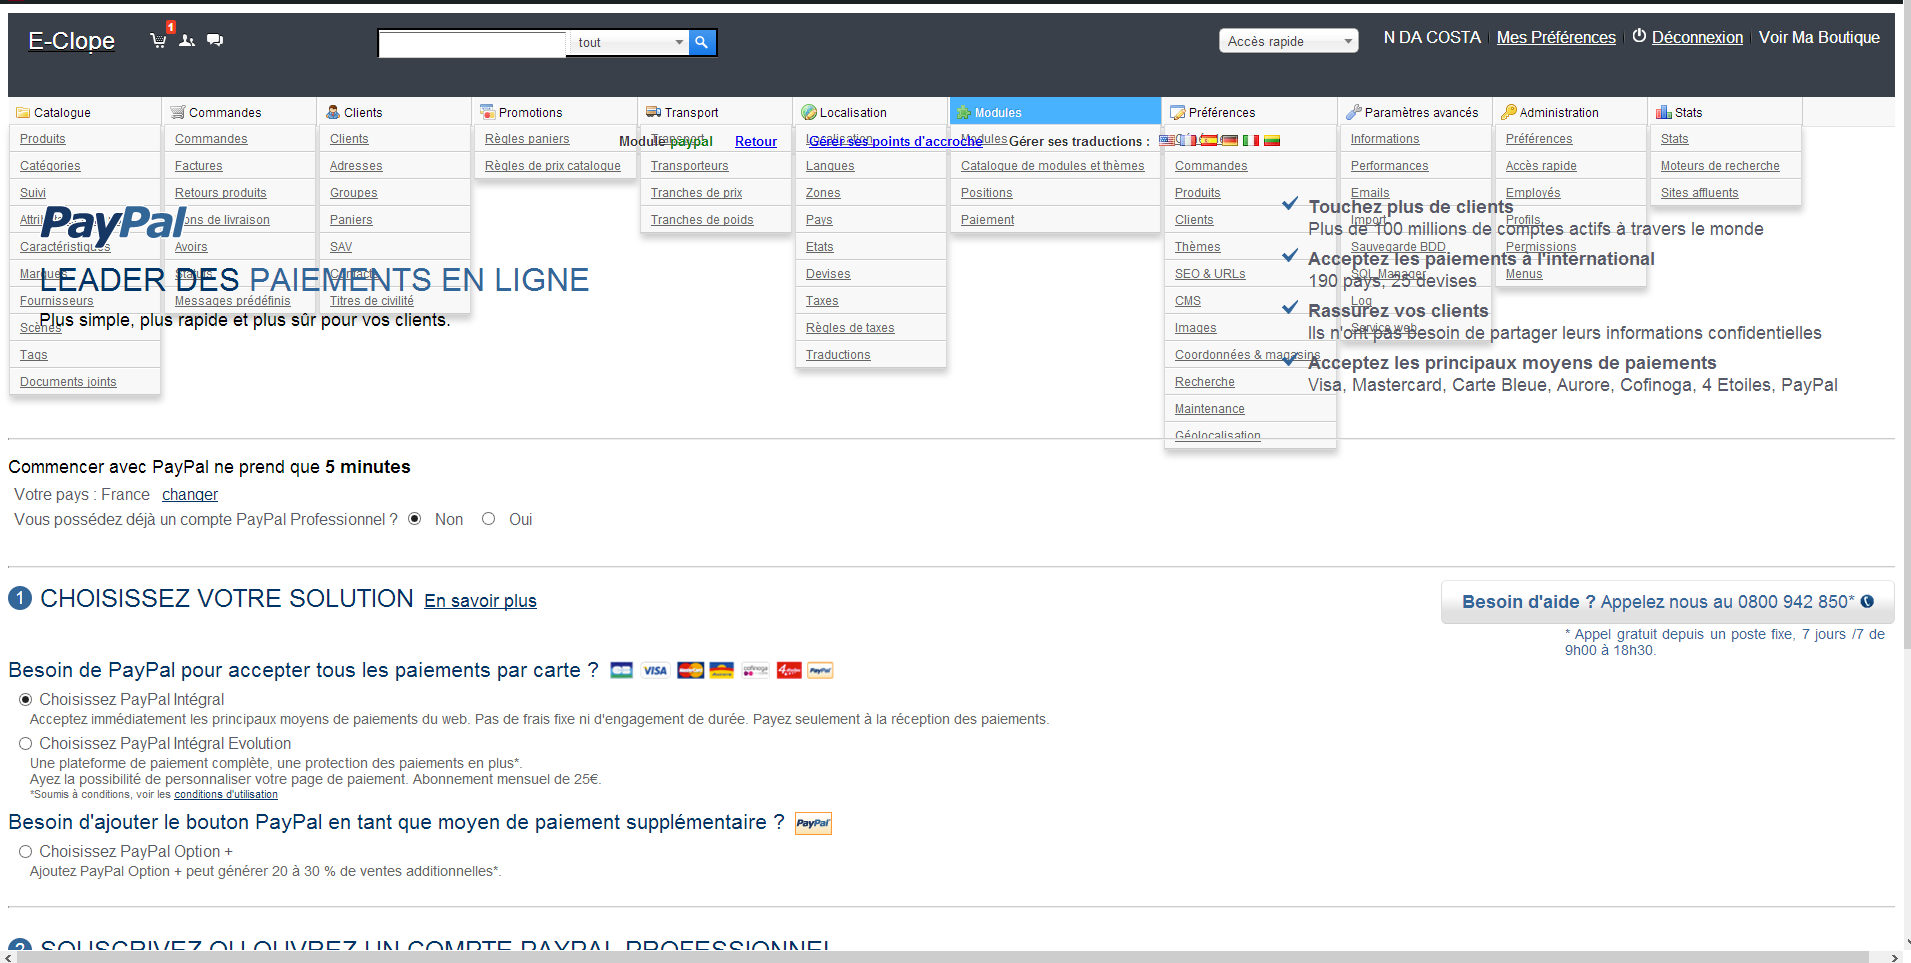Viewport: 1911px width, 963px height.
Task: Click the PayPal logo badge beside supplementary payment question
Action: click(x=813, y=823)
